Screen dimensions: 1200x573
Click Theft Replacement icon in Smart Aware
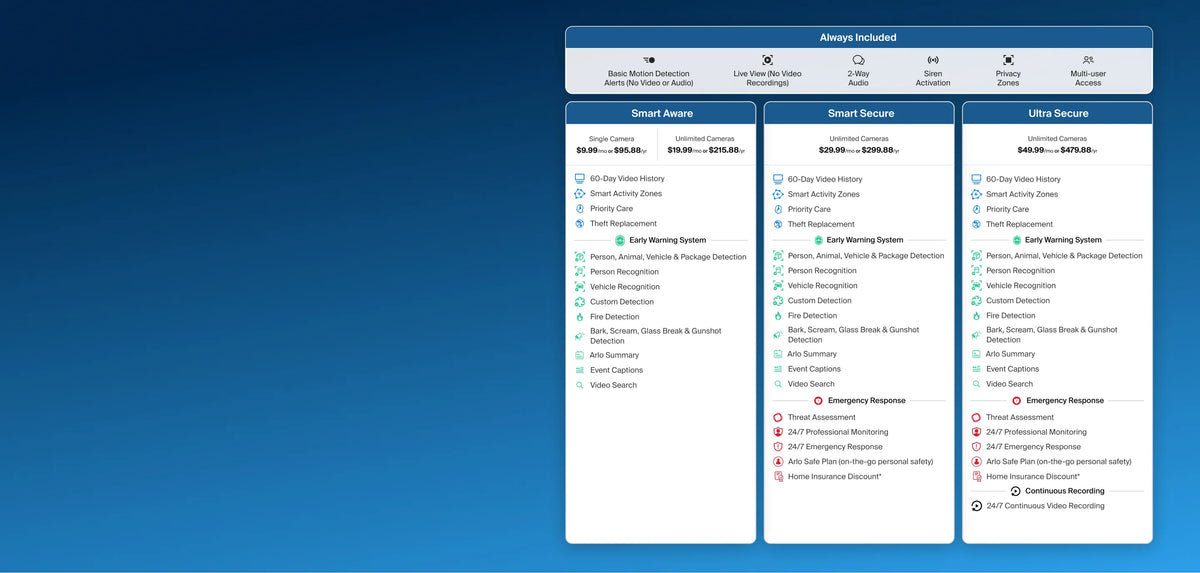coord(580,223)
